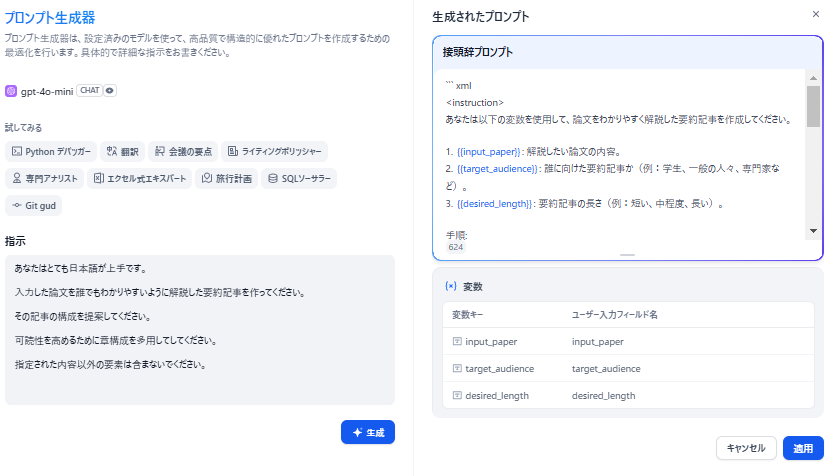Click the document icon on ライティングポリッシャー
Image resolution: width=837 pixels, height=476 pixels.
click(233, 152)
